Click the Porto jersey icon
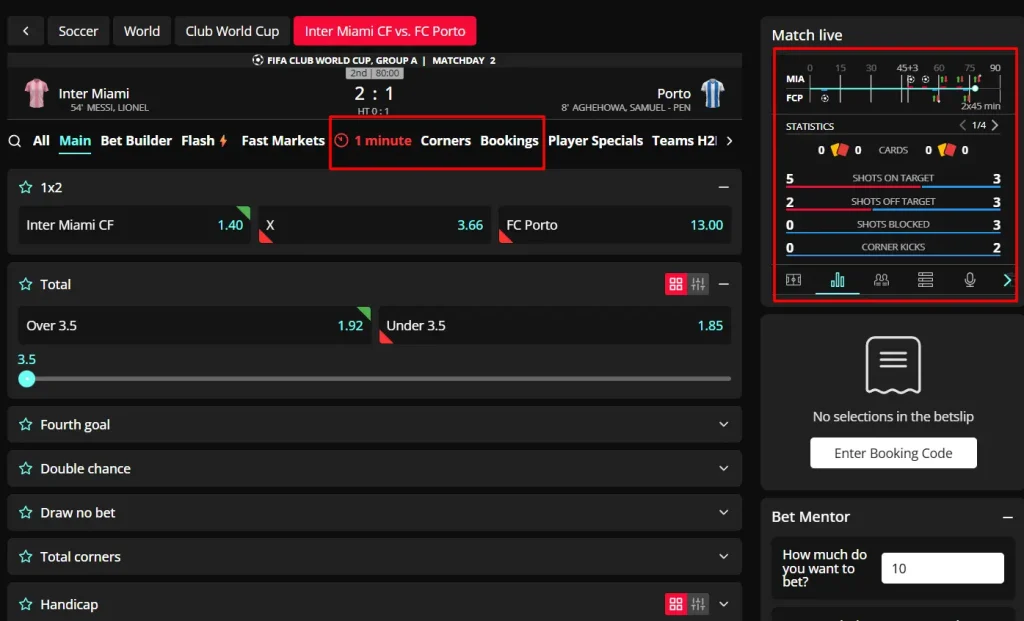1024x621 pixels. [712, 93]
